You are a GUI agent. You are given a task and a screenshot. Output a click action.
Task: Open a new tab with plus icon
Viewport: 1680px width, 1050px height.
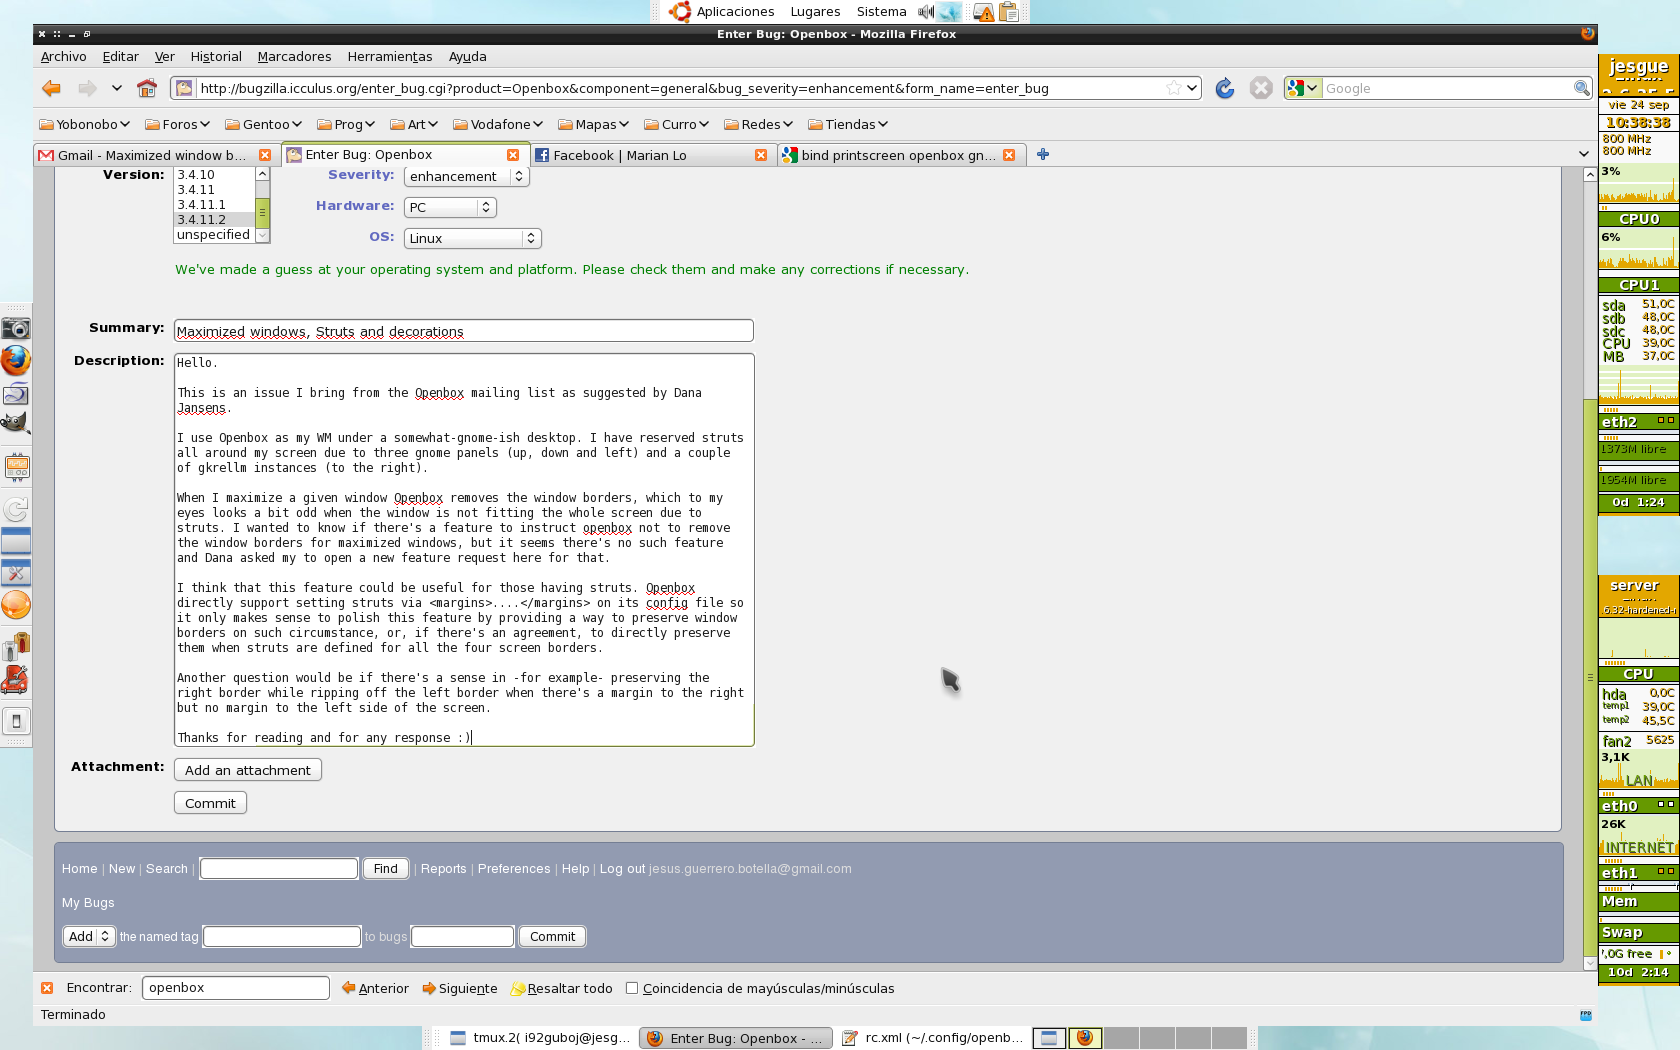click(1043, 155)
